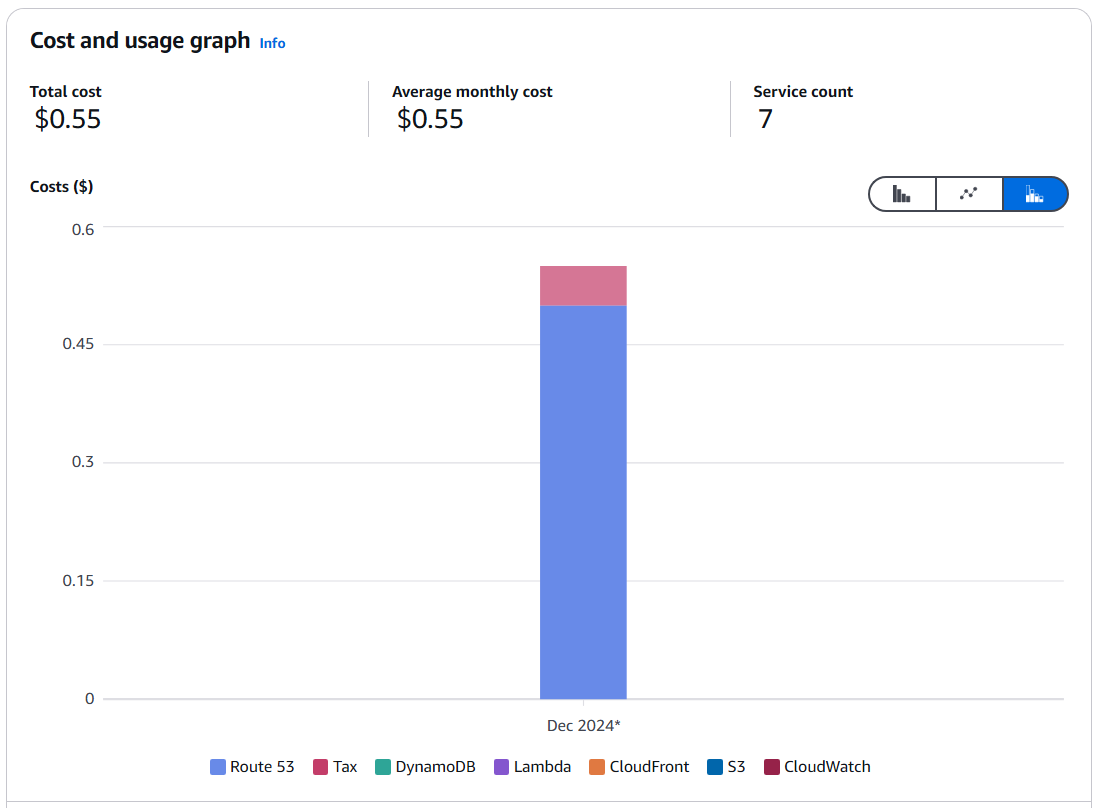Select the blue Route 53 bar segment

(x=583, y=502)
